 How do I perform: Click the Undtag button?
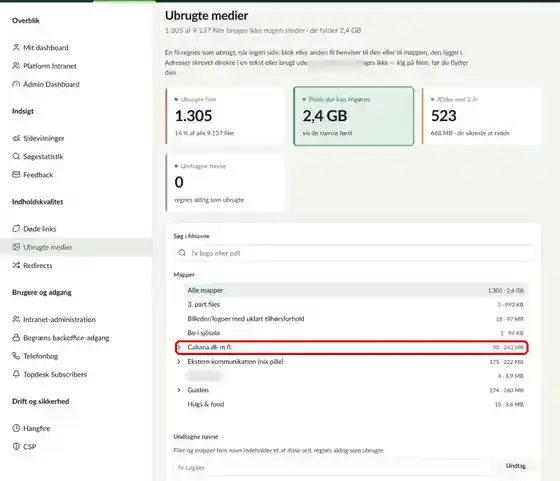click(x=516, y=466)
